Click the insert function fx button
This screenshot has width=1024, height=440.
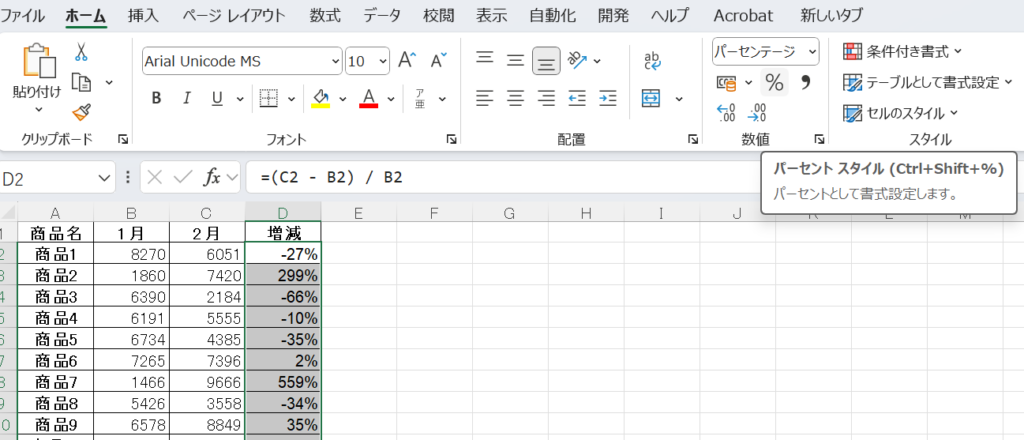(x=212, y=178)
